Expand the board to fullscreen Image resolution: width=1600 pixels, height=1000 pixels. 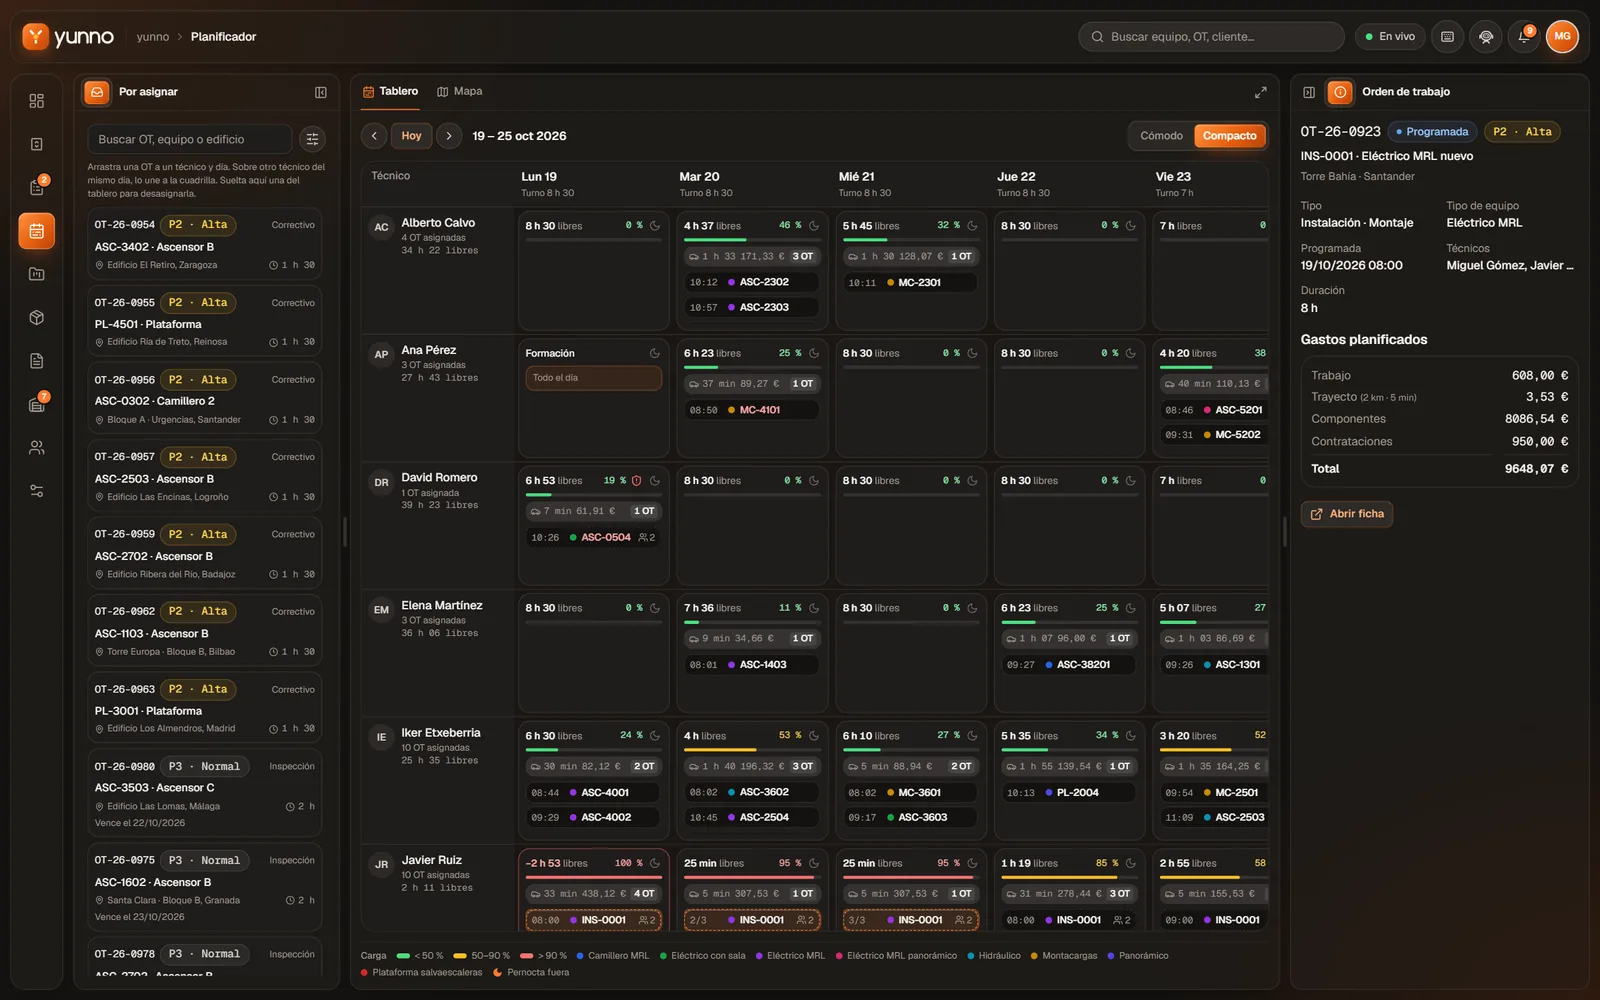click(x=1260, y=92)
